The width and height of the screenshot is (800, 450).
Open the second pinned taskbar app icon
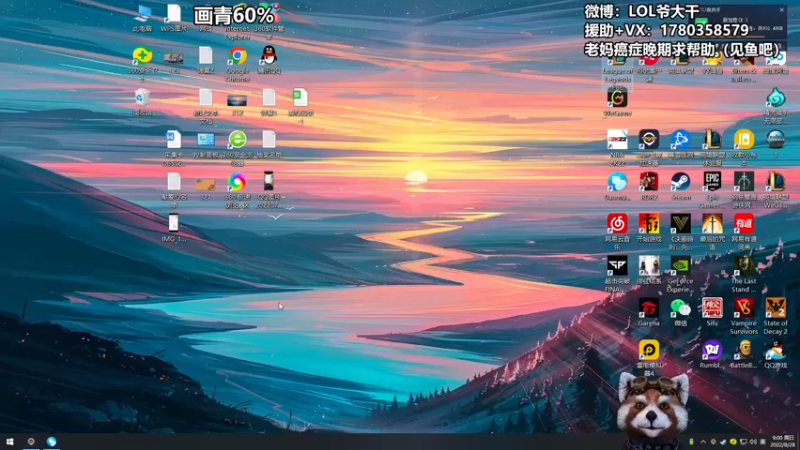[31, 441]
